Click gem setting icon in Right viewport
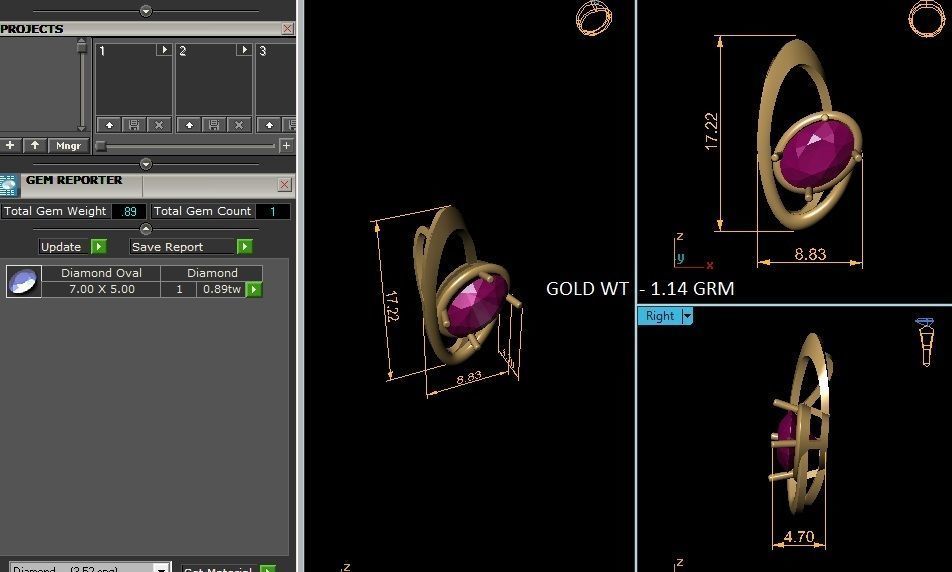This screenshot has height=572, width=952. (925, 342)
